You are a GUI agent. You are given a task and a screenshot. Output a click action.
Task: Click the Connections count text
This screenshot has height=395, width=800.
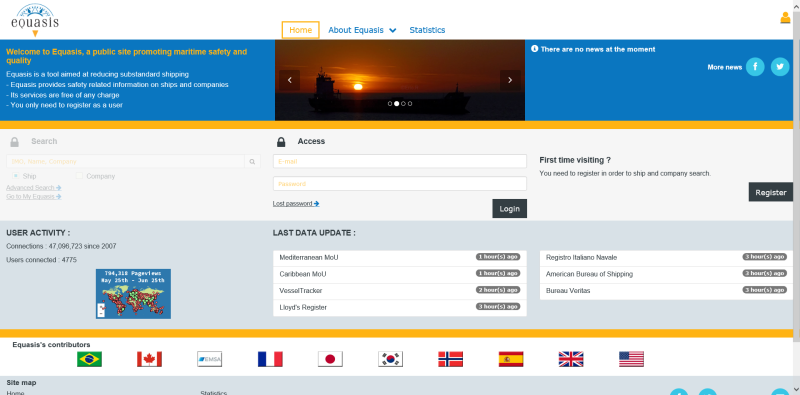click(x=61, y=246)
